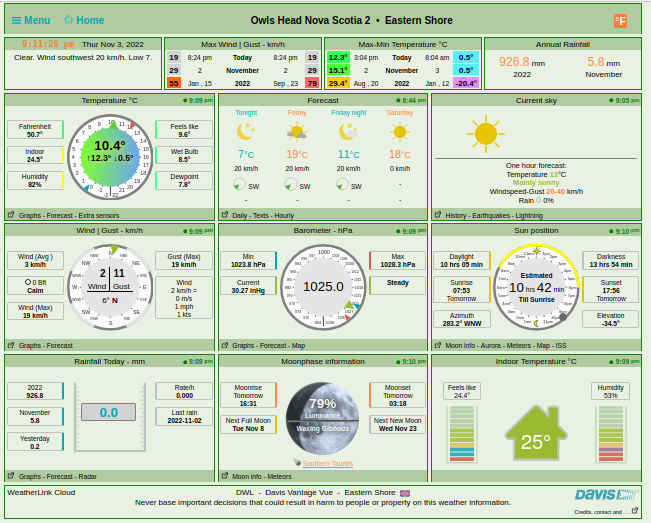Open the Earthquakes link

[x=492, y=215]
